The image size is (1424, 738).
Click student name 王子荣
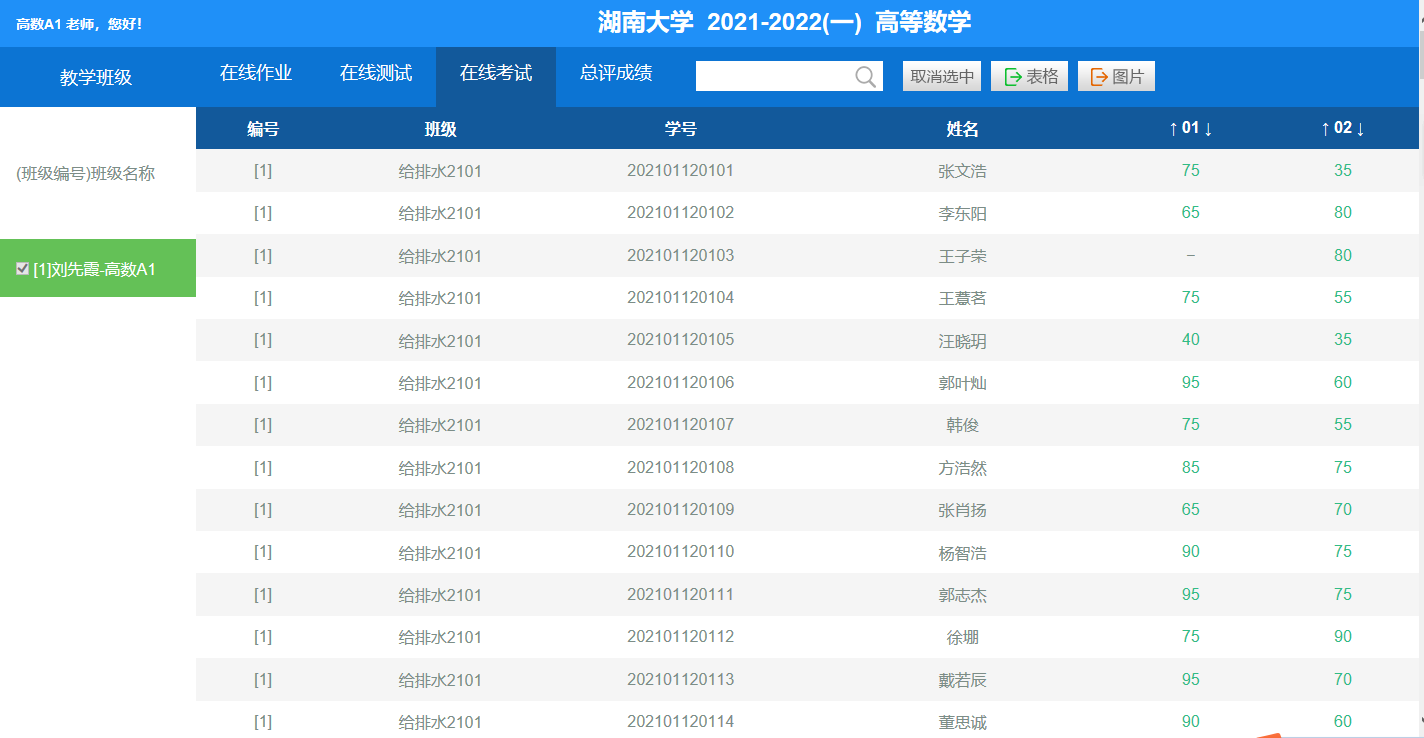(x=963, y=256)
